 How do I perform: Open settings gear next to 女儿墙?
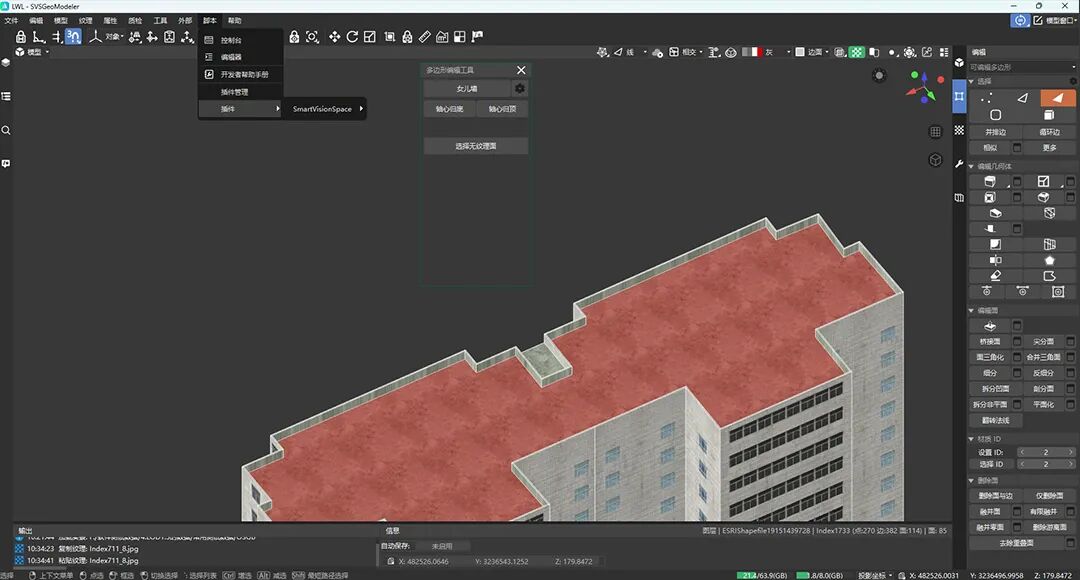(520, 89)
